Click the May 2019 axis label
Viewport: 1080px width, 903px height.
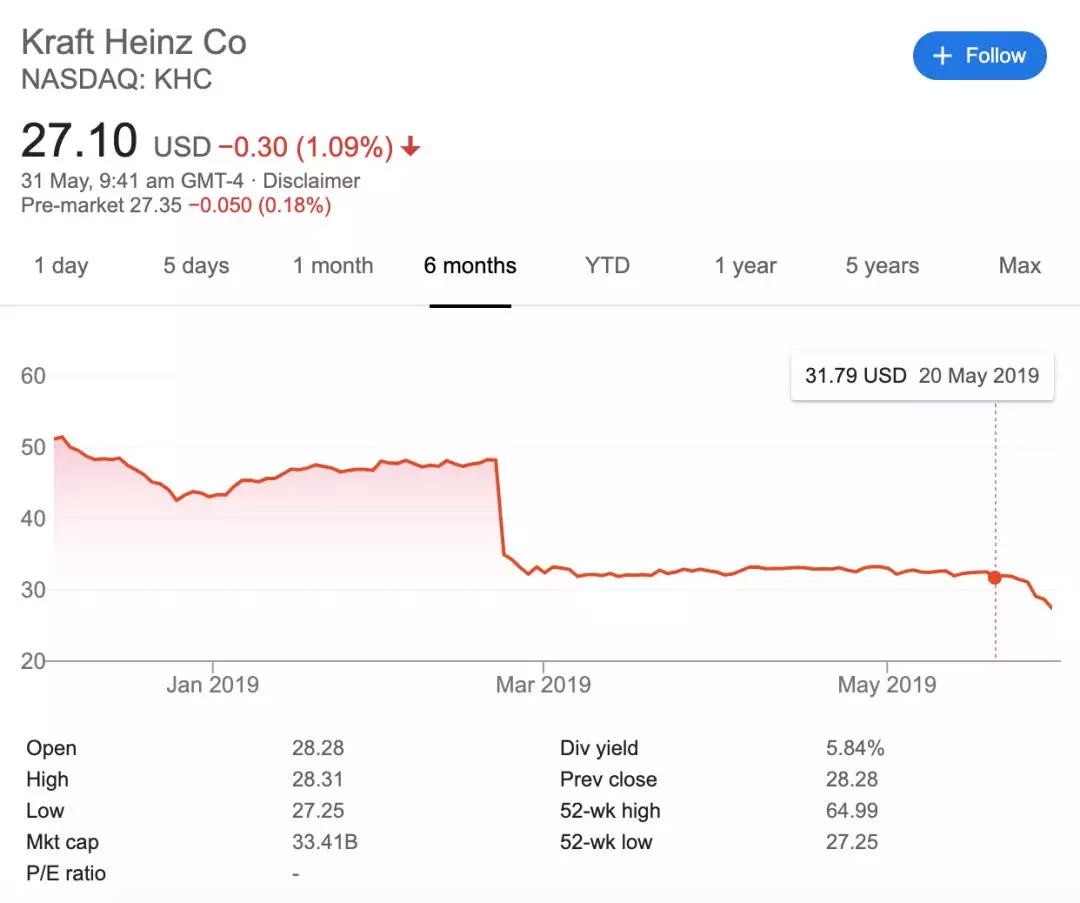tap(887, 685)
